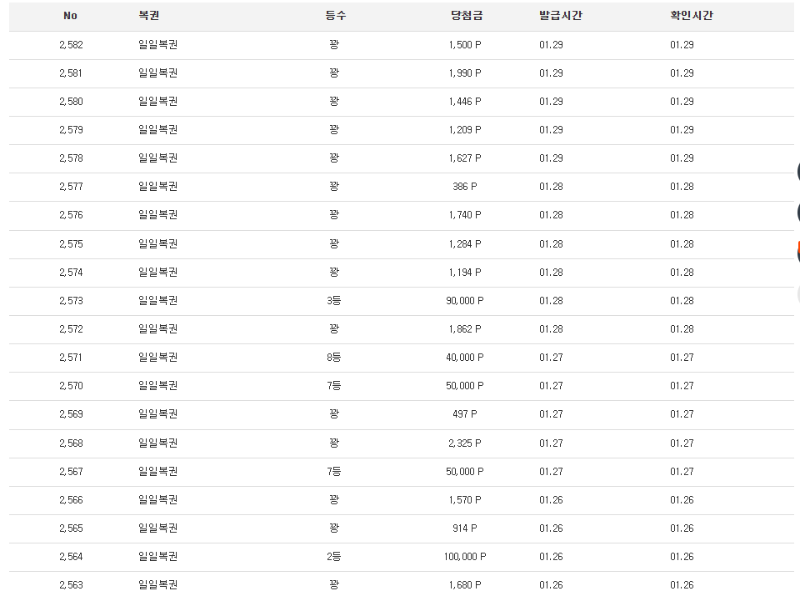The width and height of the screenshot is (800, 606).
Task: Click 7등 rank in row 2,570
Action: tap(334, 386)
